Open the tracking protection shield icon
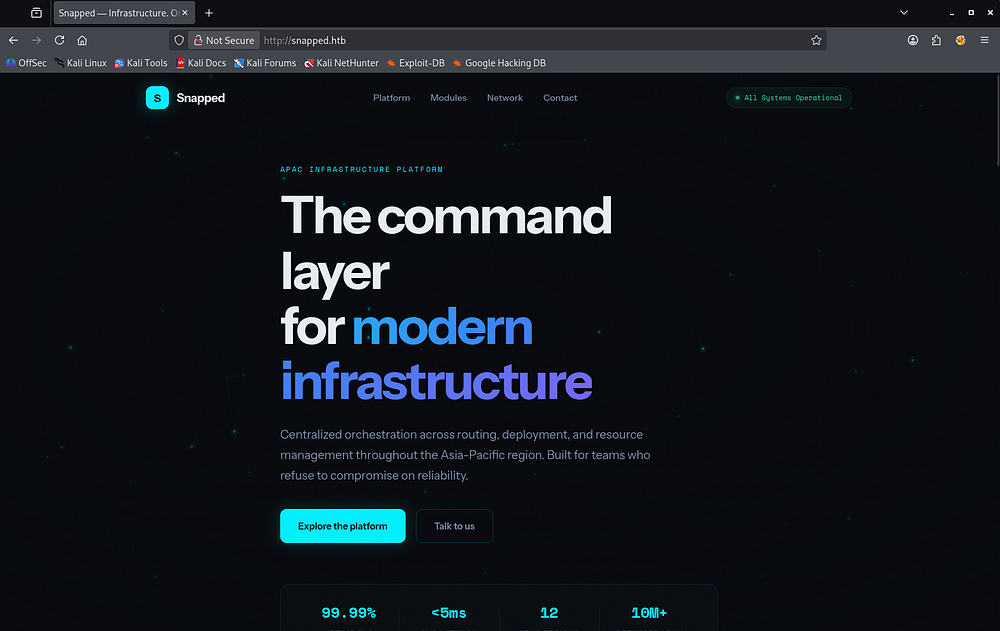This screenshot has height=631, width=1000. [x=179, y=40]
